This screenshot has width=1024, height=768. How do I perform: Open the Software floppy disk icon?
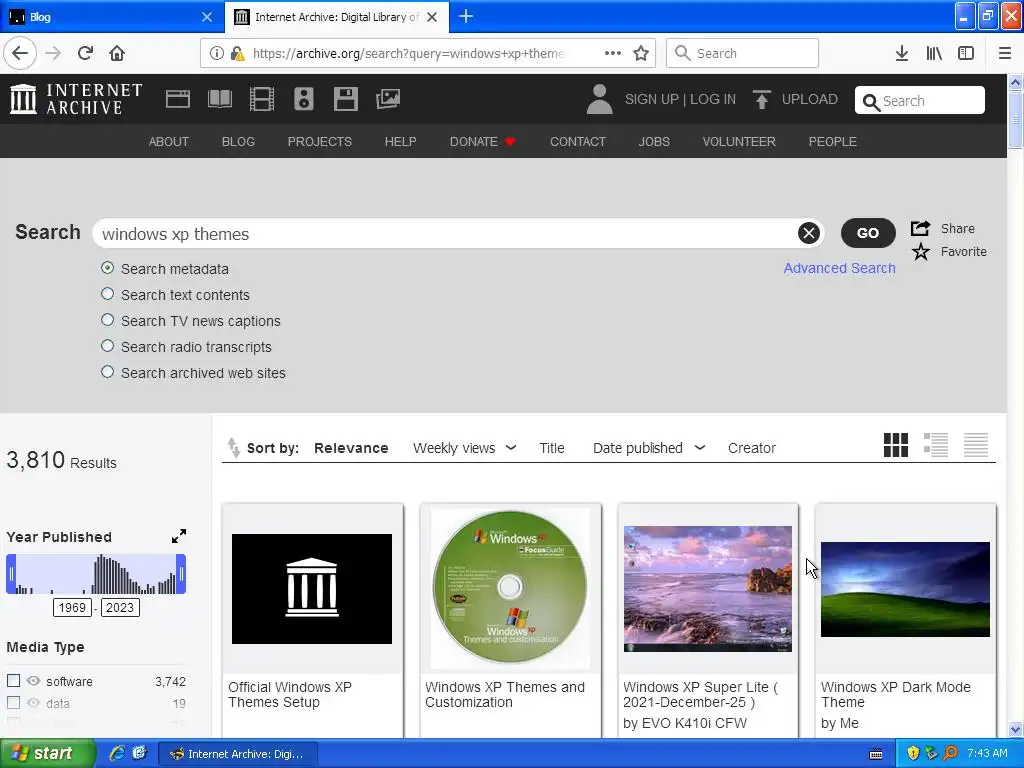tap(345, 99)
